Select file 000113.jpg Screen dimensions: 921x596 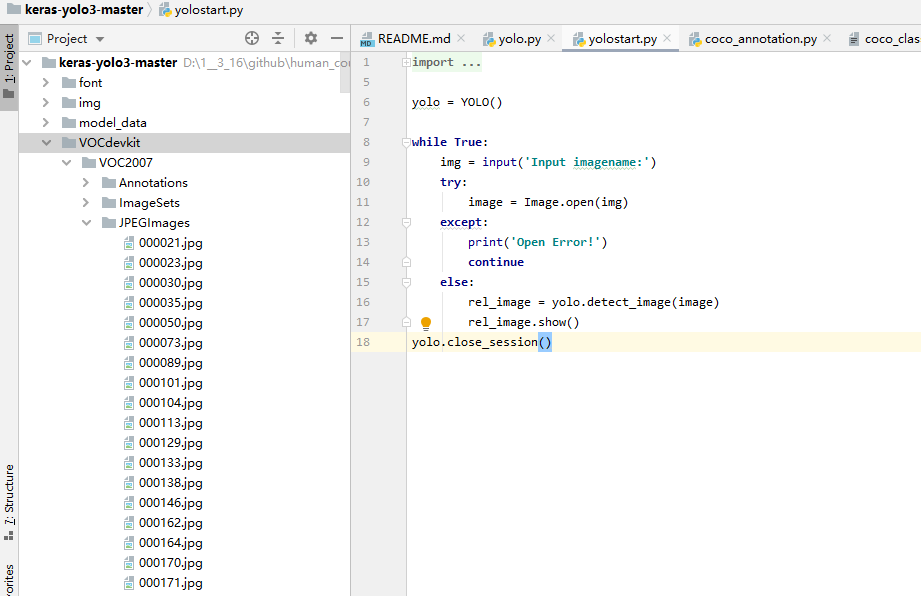click(x=170, y=422)
